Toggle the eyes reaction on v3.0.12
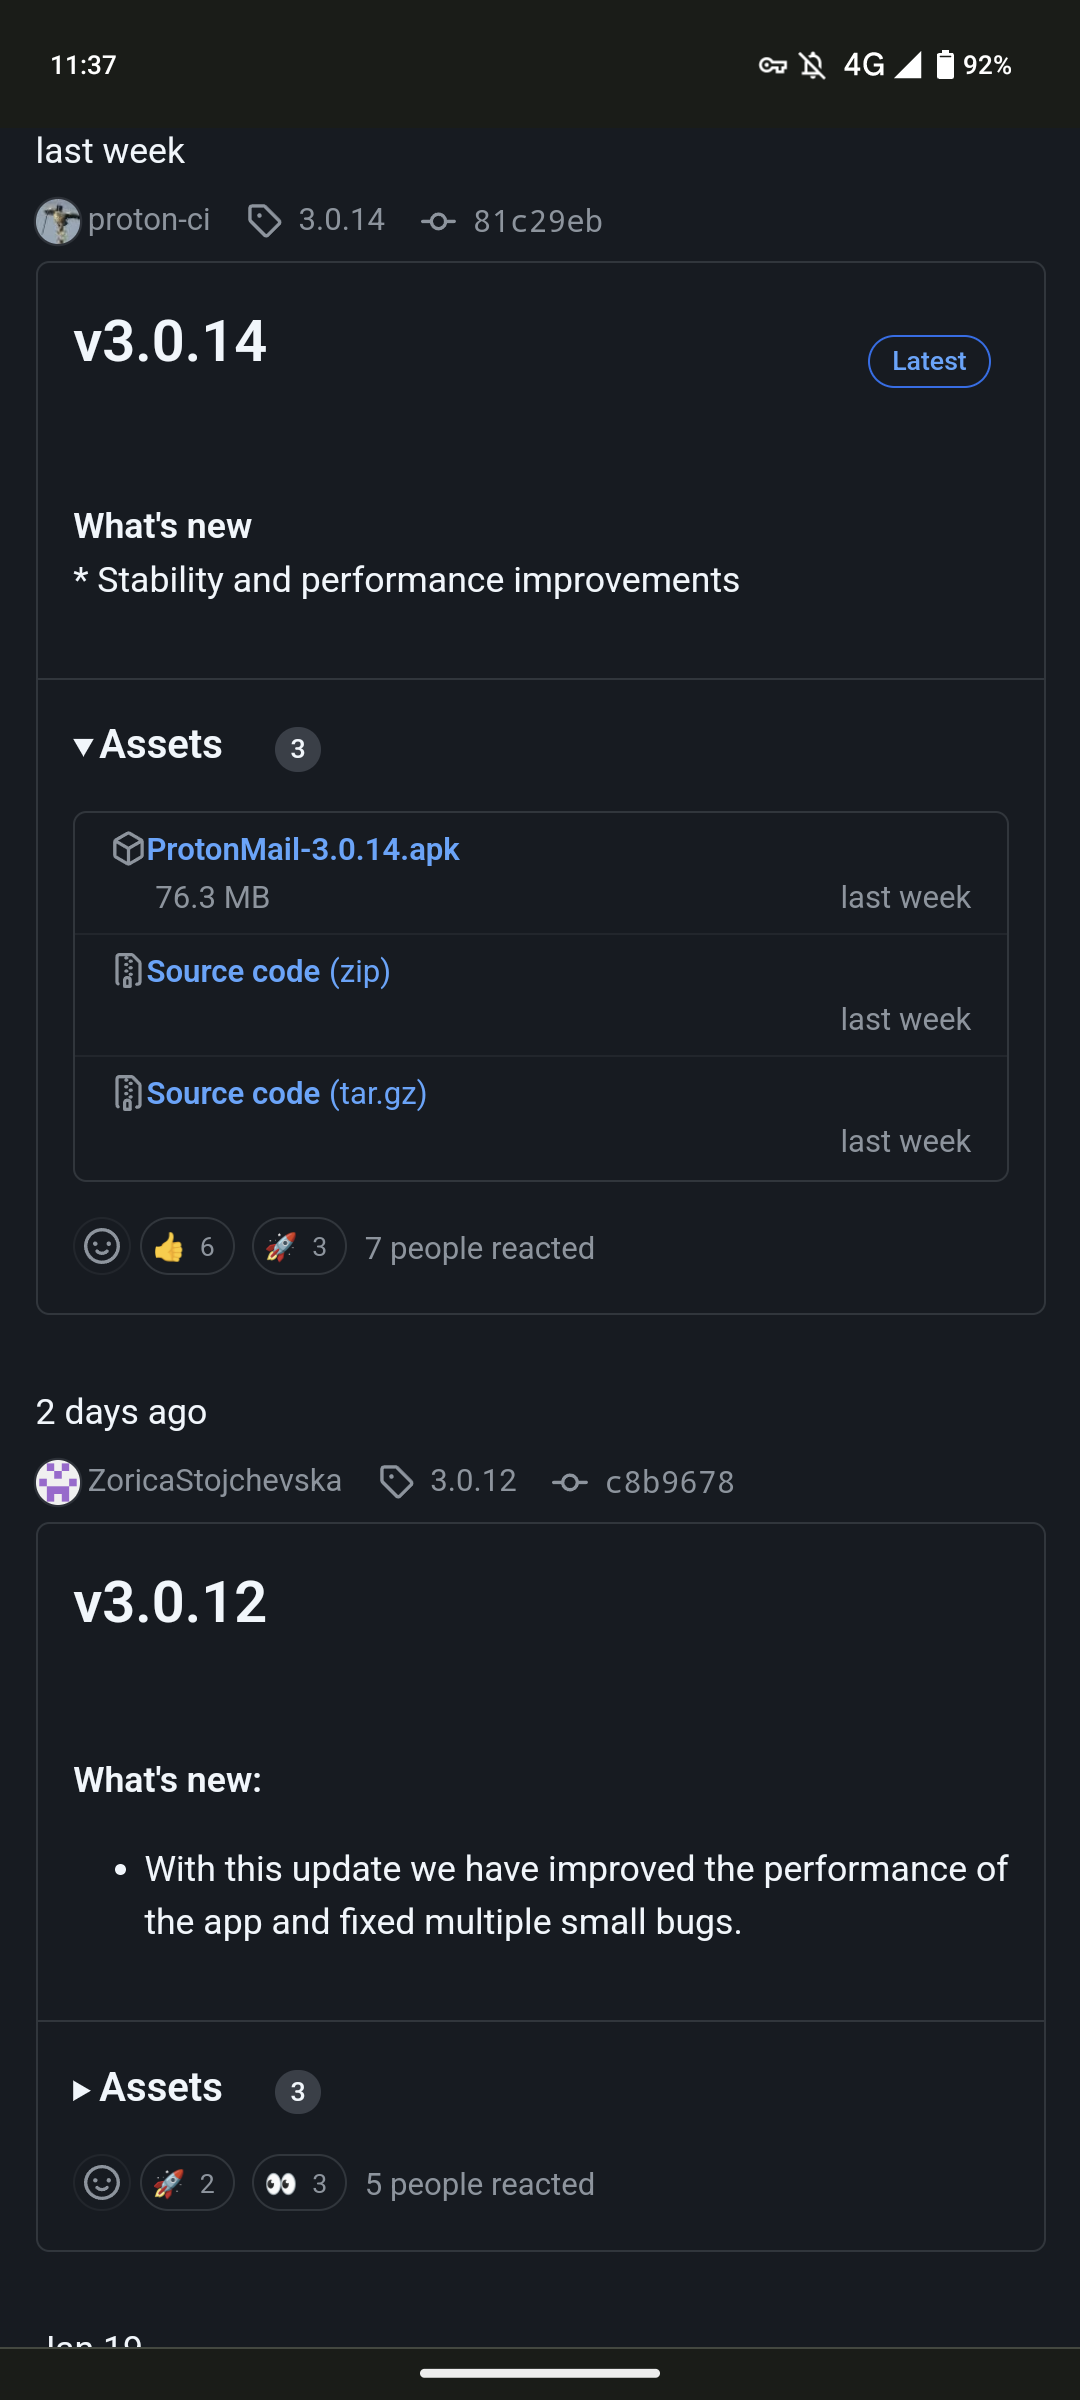This screenshot has height=2400, width=1080. pos(298,2183)
